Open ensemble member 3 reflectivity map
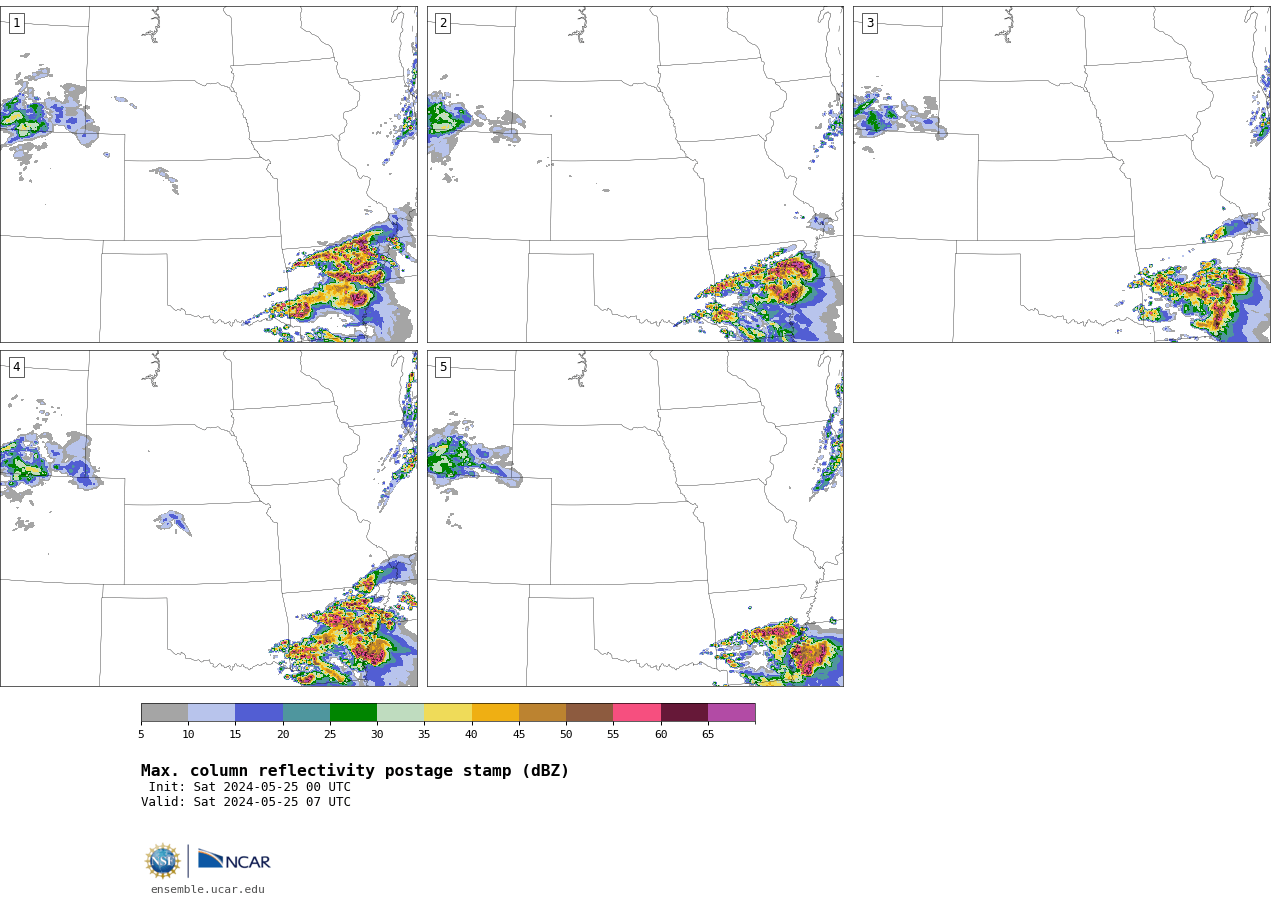 1061,174
